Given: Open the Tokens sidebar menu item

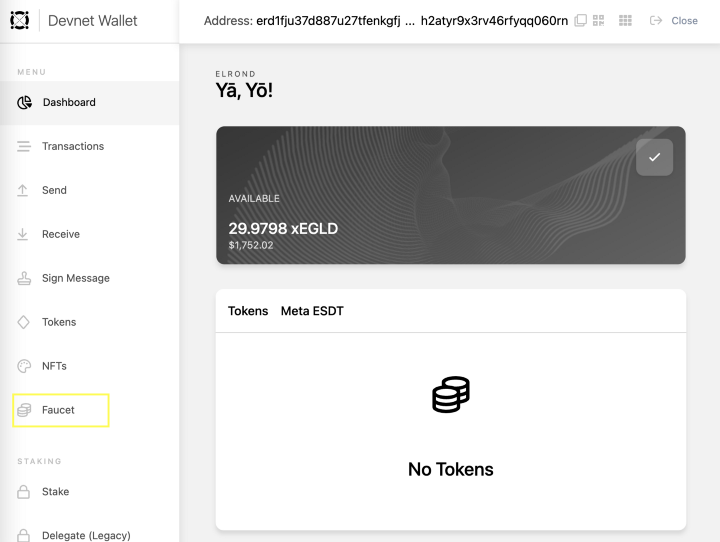Looking at the screenshot, I should [x=59, y=322].
